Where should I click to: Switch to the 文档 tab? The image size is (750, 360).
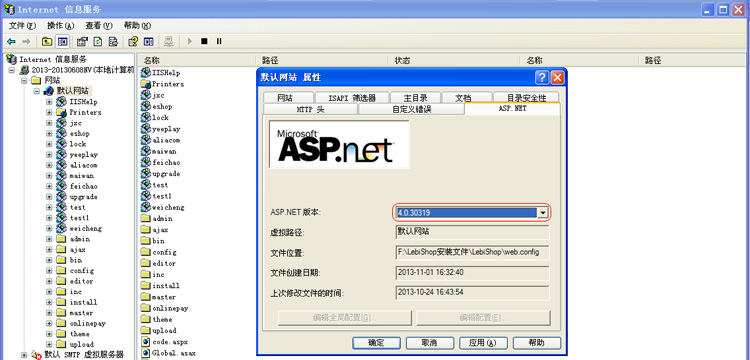pos(466,98)
